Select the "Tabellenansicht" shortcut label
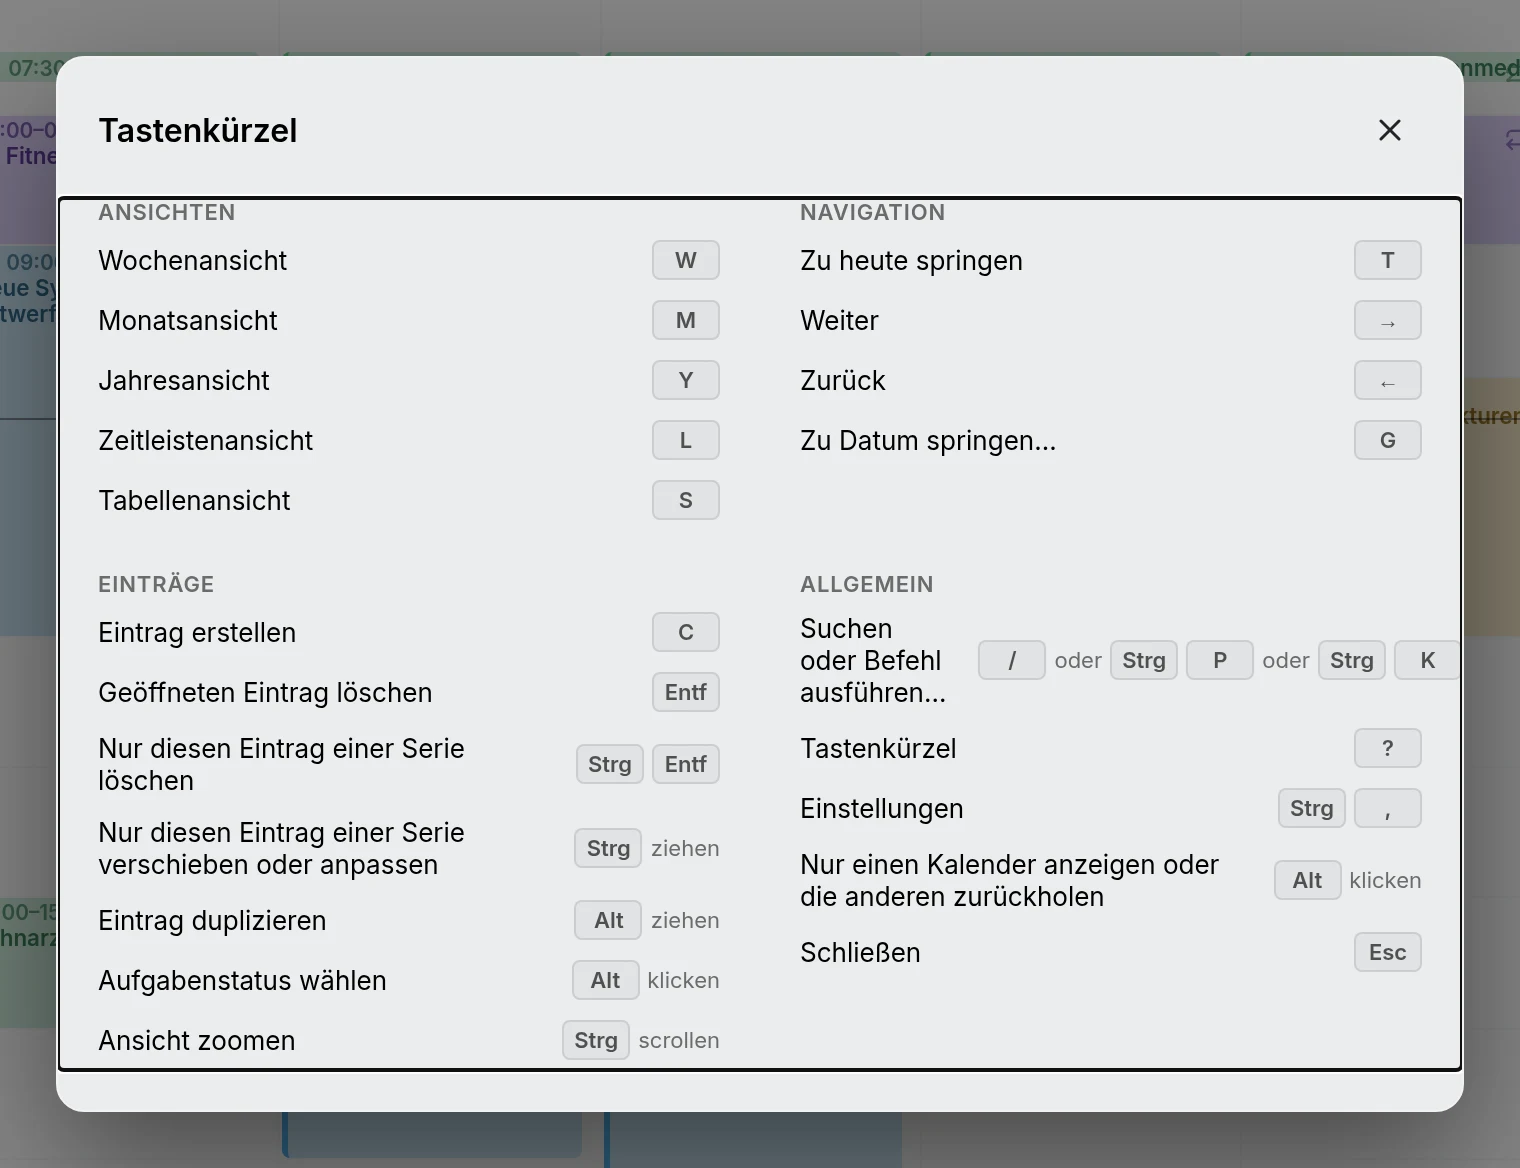The image size is (1520, 1168). (x=195, y=501)
